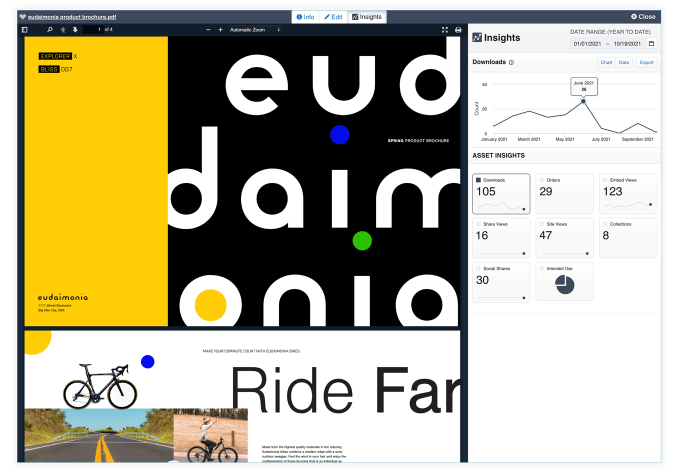
Task: Click the start date 01/01/2021 field
Action: pos(587,44)
